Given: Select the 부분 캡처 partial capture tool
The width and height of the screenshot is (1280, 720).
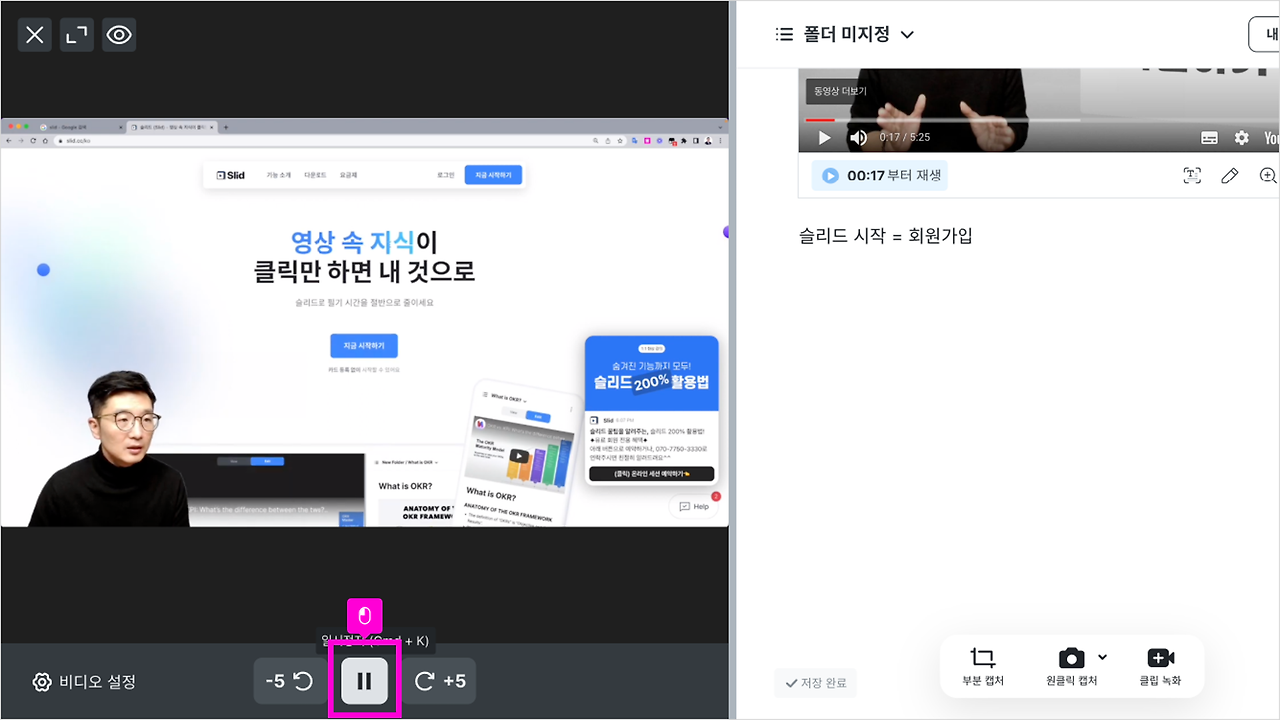Looking at the screenshot, I should [981, 666].
